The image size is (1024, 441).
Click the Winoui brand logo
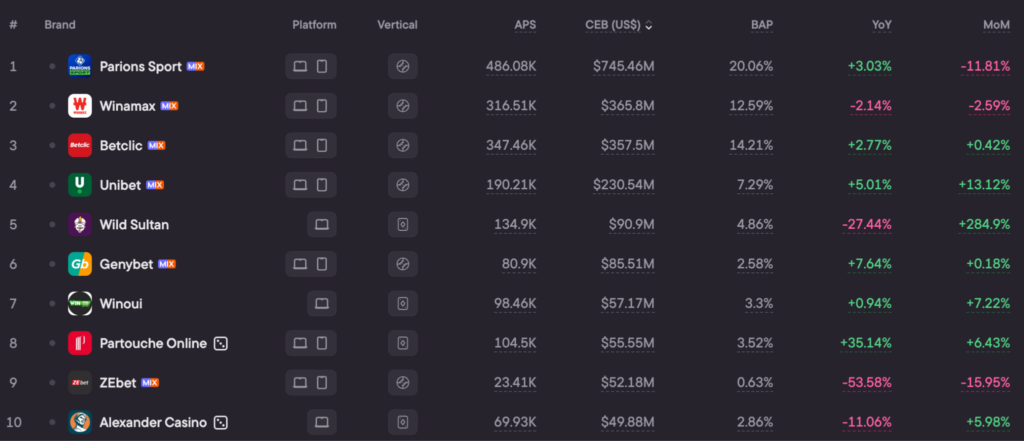click(80, 303)
